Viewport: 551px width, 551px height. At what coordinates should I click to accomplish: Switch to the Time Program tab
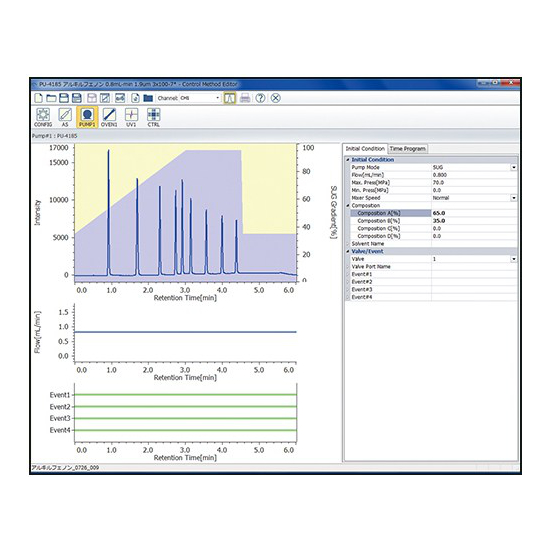tap(408, 149)
